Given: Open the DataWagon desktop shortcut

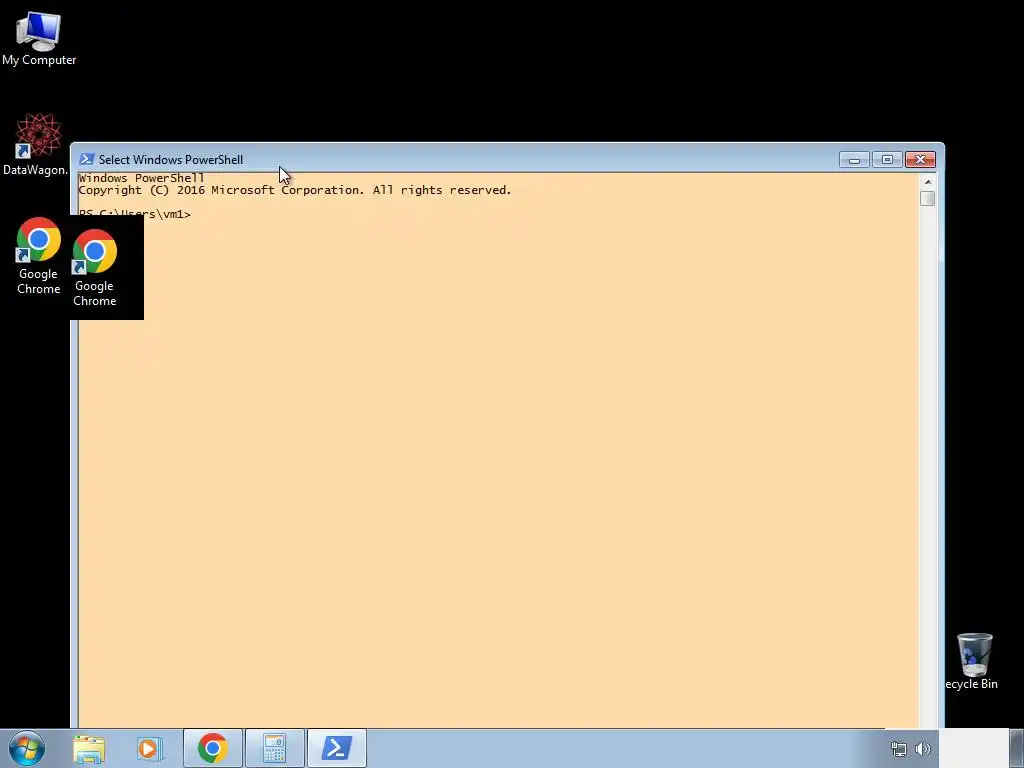Looking at the screenshot, I should pos(37,144).
